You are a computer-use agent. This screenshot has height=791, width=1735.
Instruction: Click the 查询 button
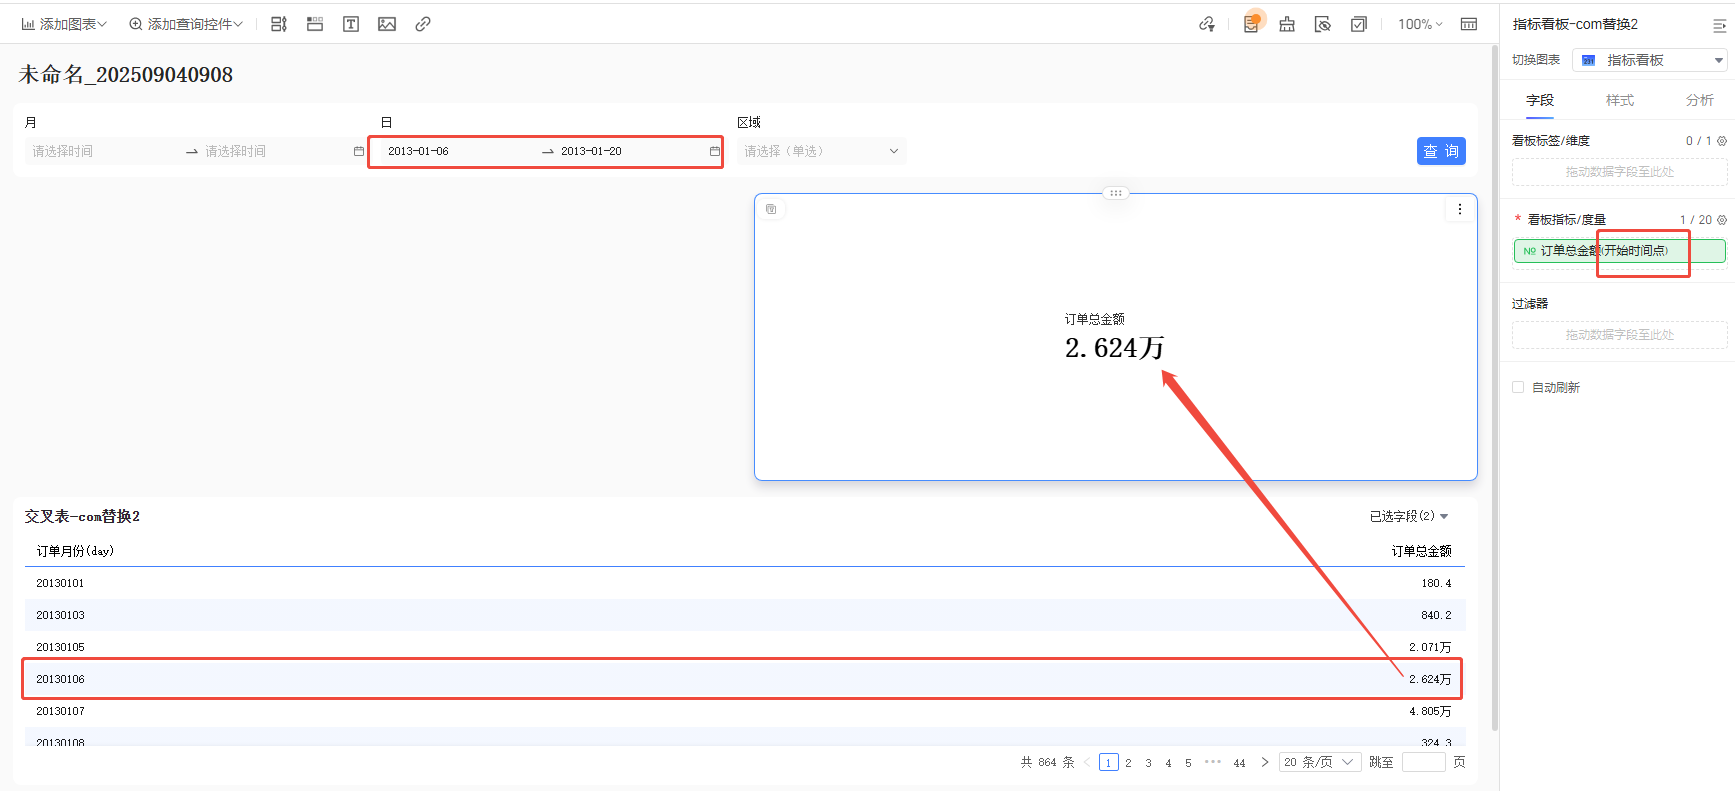point(1441,151)
